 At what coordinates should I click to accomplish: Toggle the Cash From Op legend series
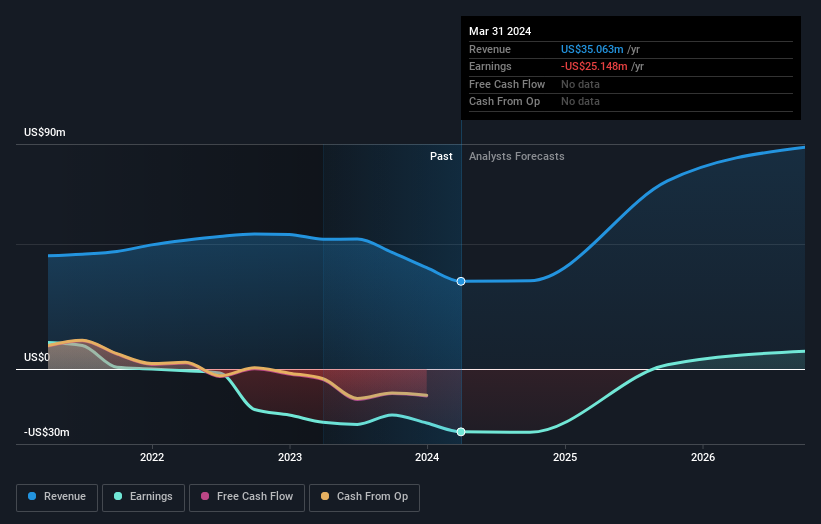pos(364,497)
